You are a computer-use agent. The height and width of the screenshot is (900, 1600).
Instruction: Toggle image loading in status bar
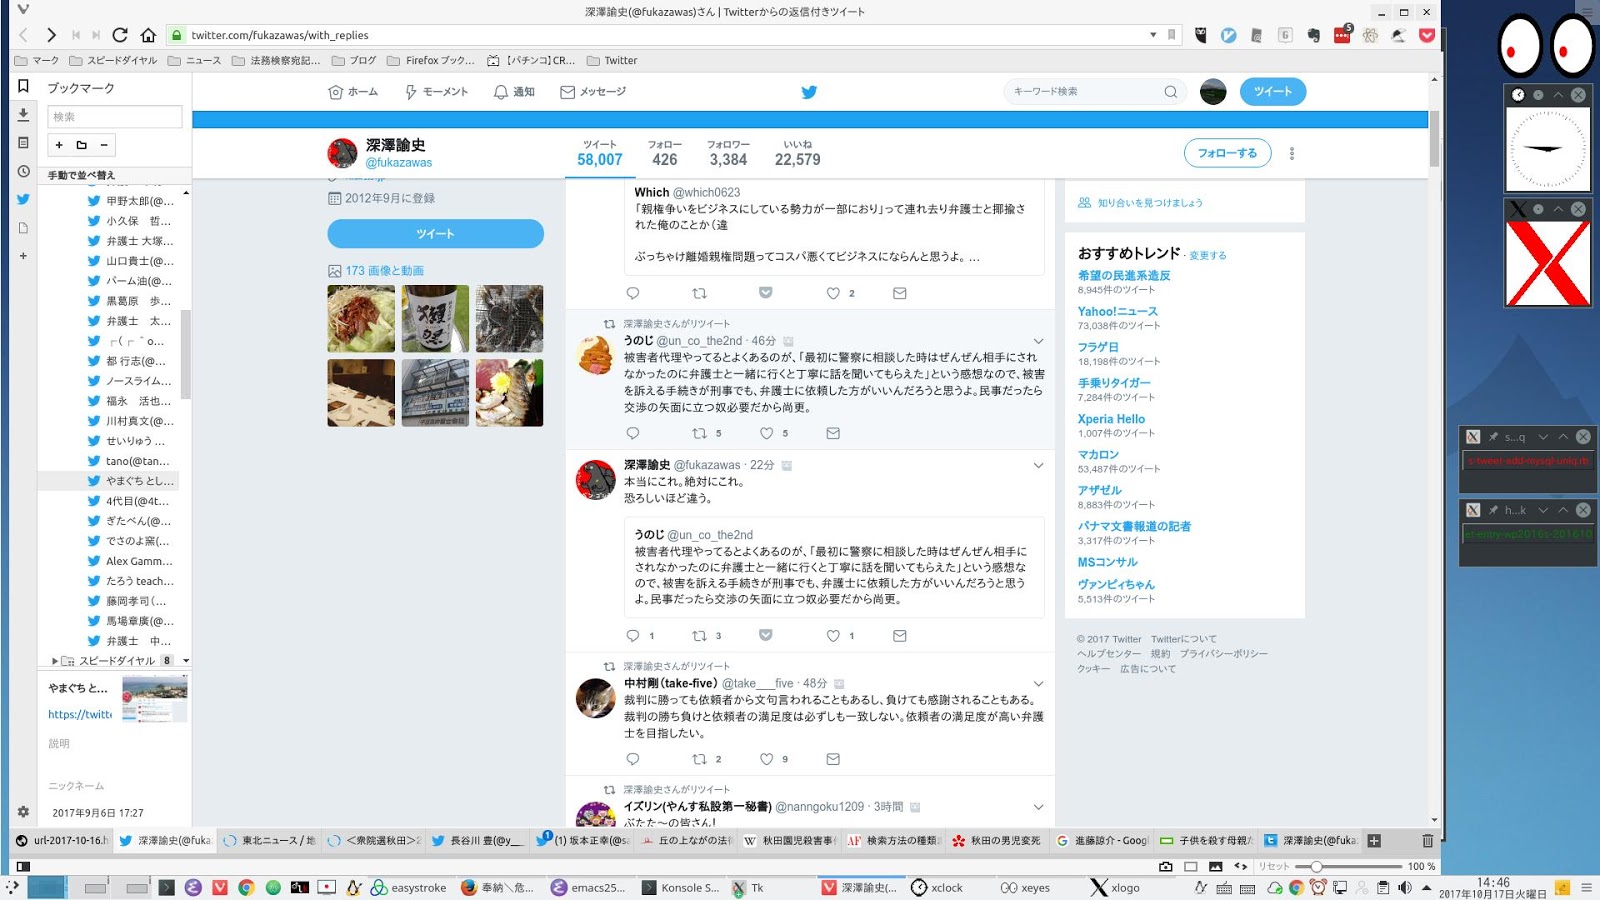click(x=1215, y=866)
